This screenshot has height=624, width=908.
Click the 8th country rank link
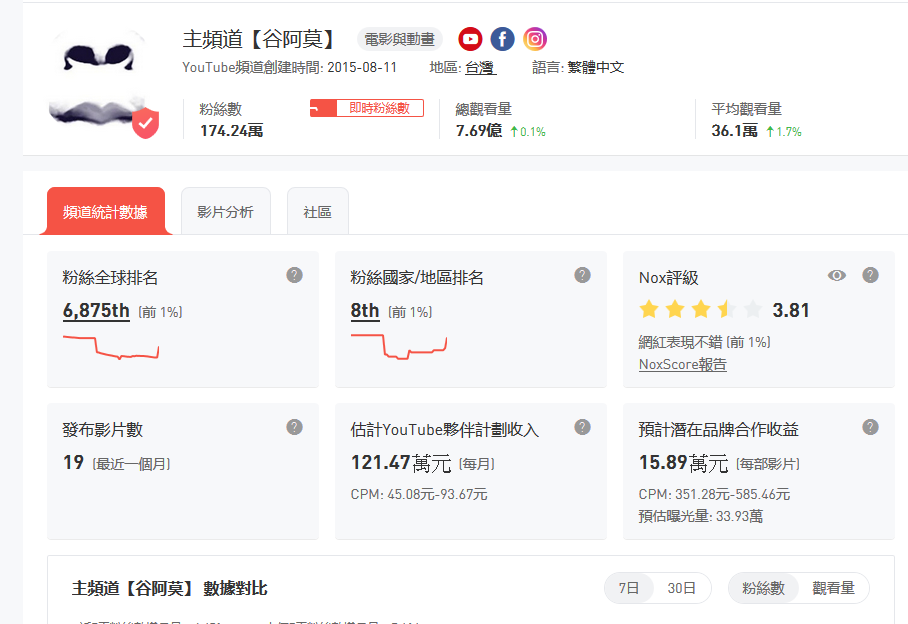pyautogui.click(x=365, y=311)
